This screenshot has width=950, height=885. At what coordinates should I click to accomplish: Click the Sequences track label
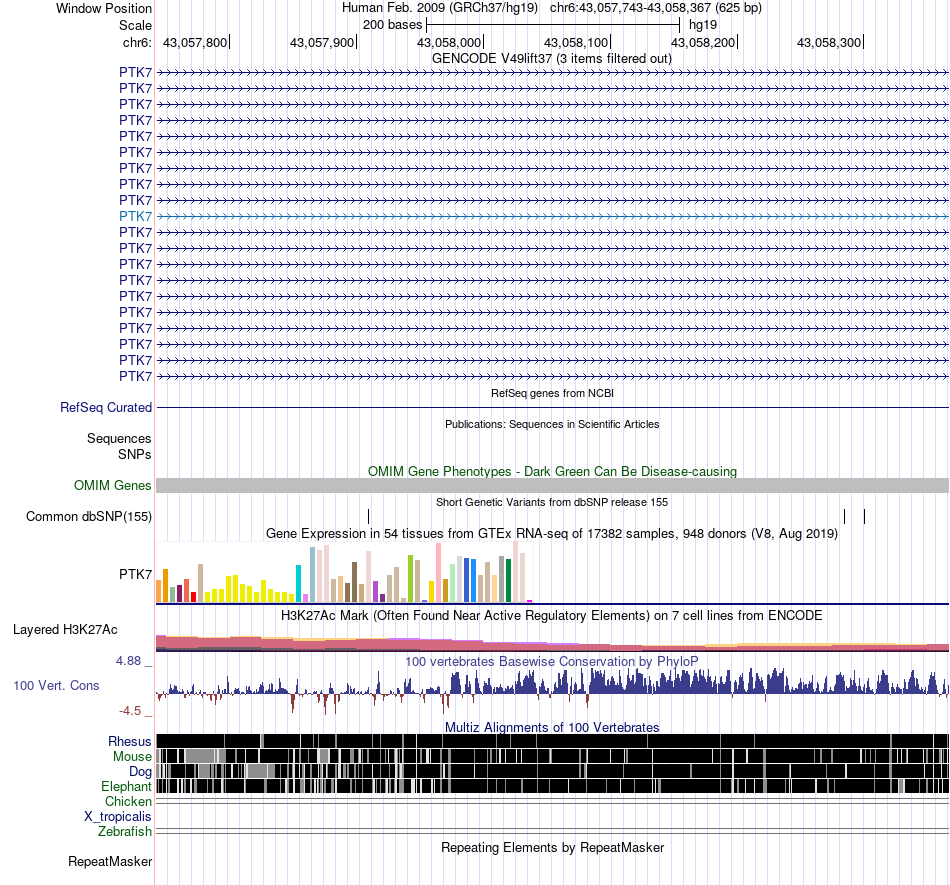[x=119, y=439]
